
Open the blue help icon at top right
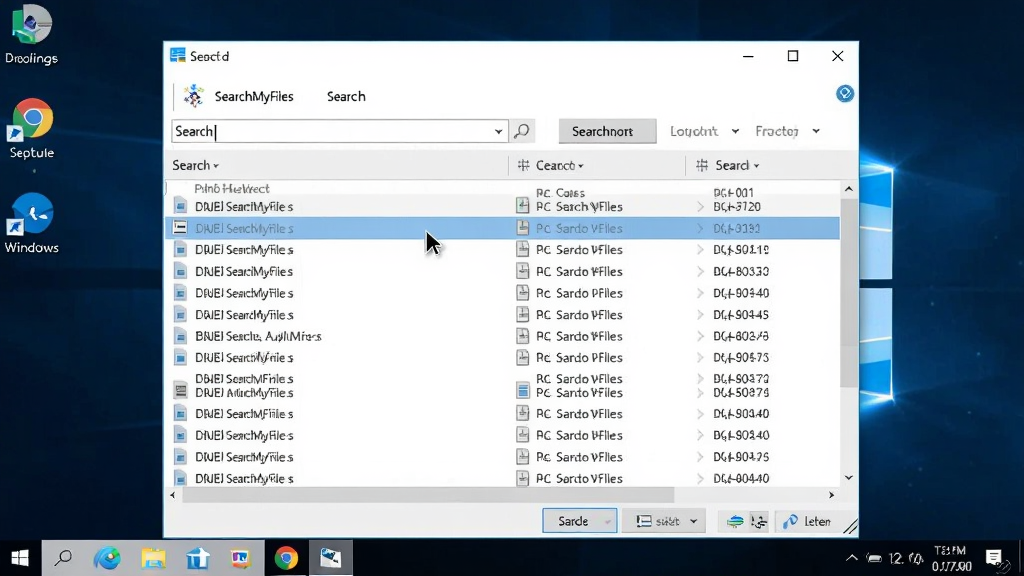(x=844, y=93)
